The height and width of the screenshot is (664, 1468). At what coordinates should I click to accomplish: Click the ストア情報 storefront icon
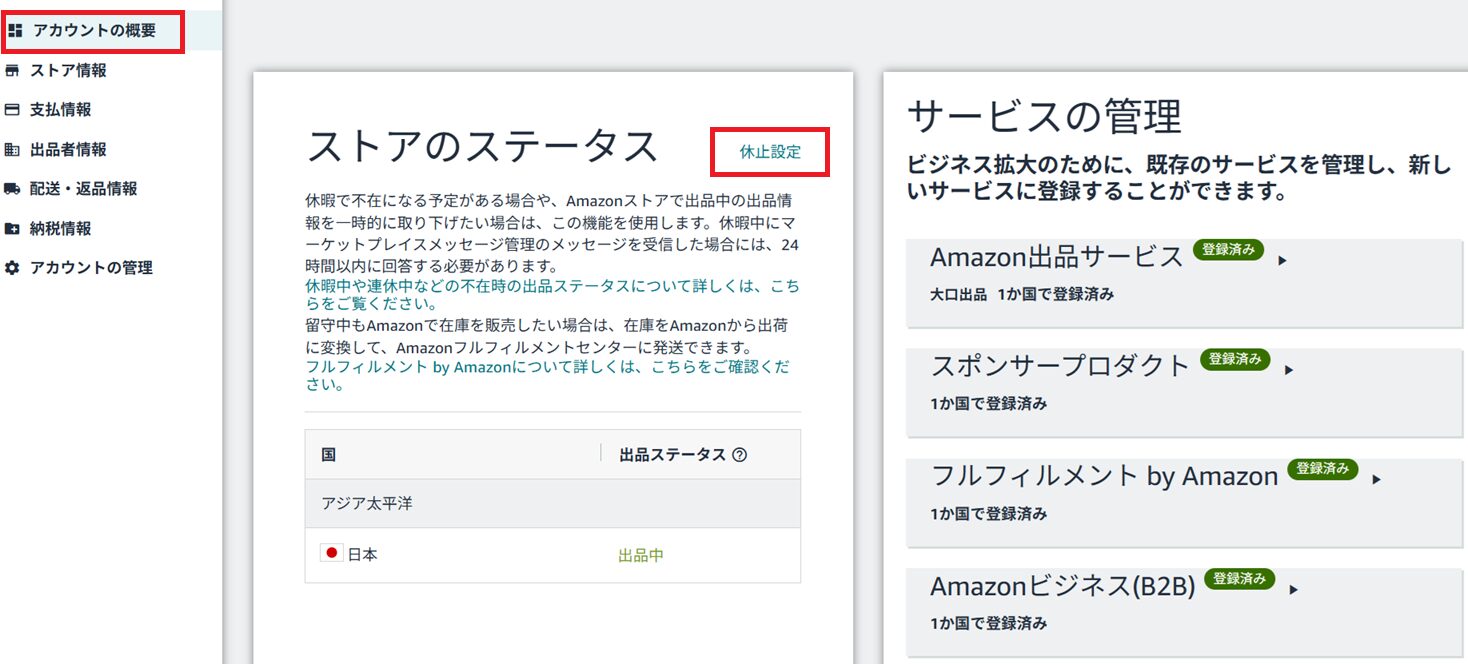pyautogui.click(x=12, y=71)
